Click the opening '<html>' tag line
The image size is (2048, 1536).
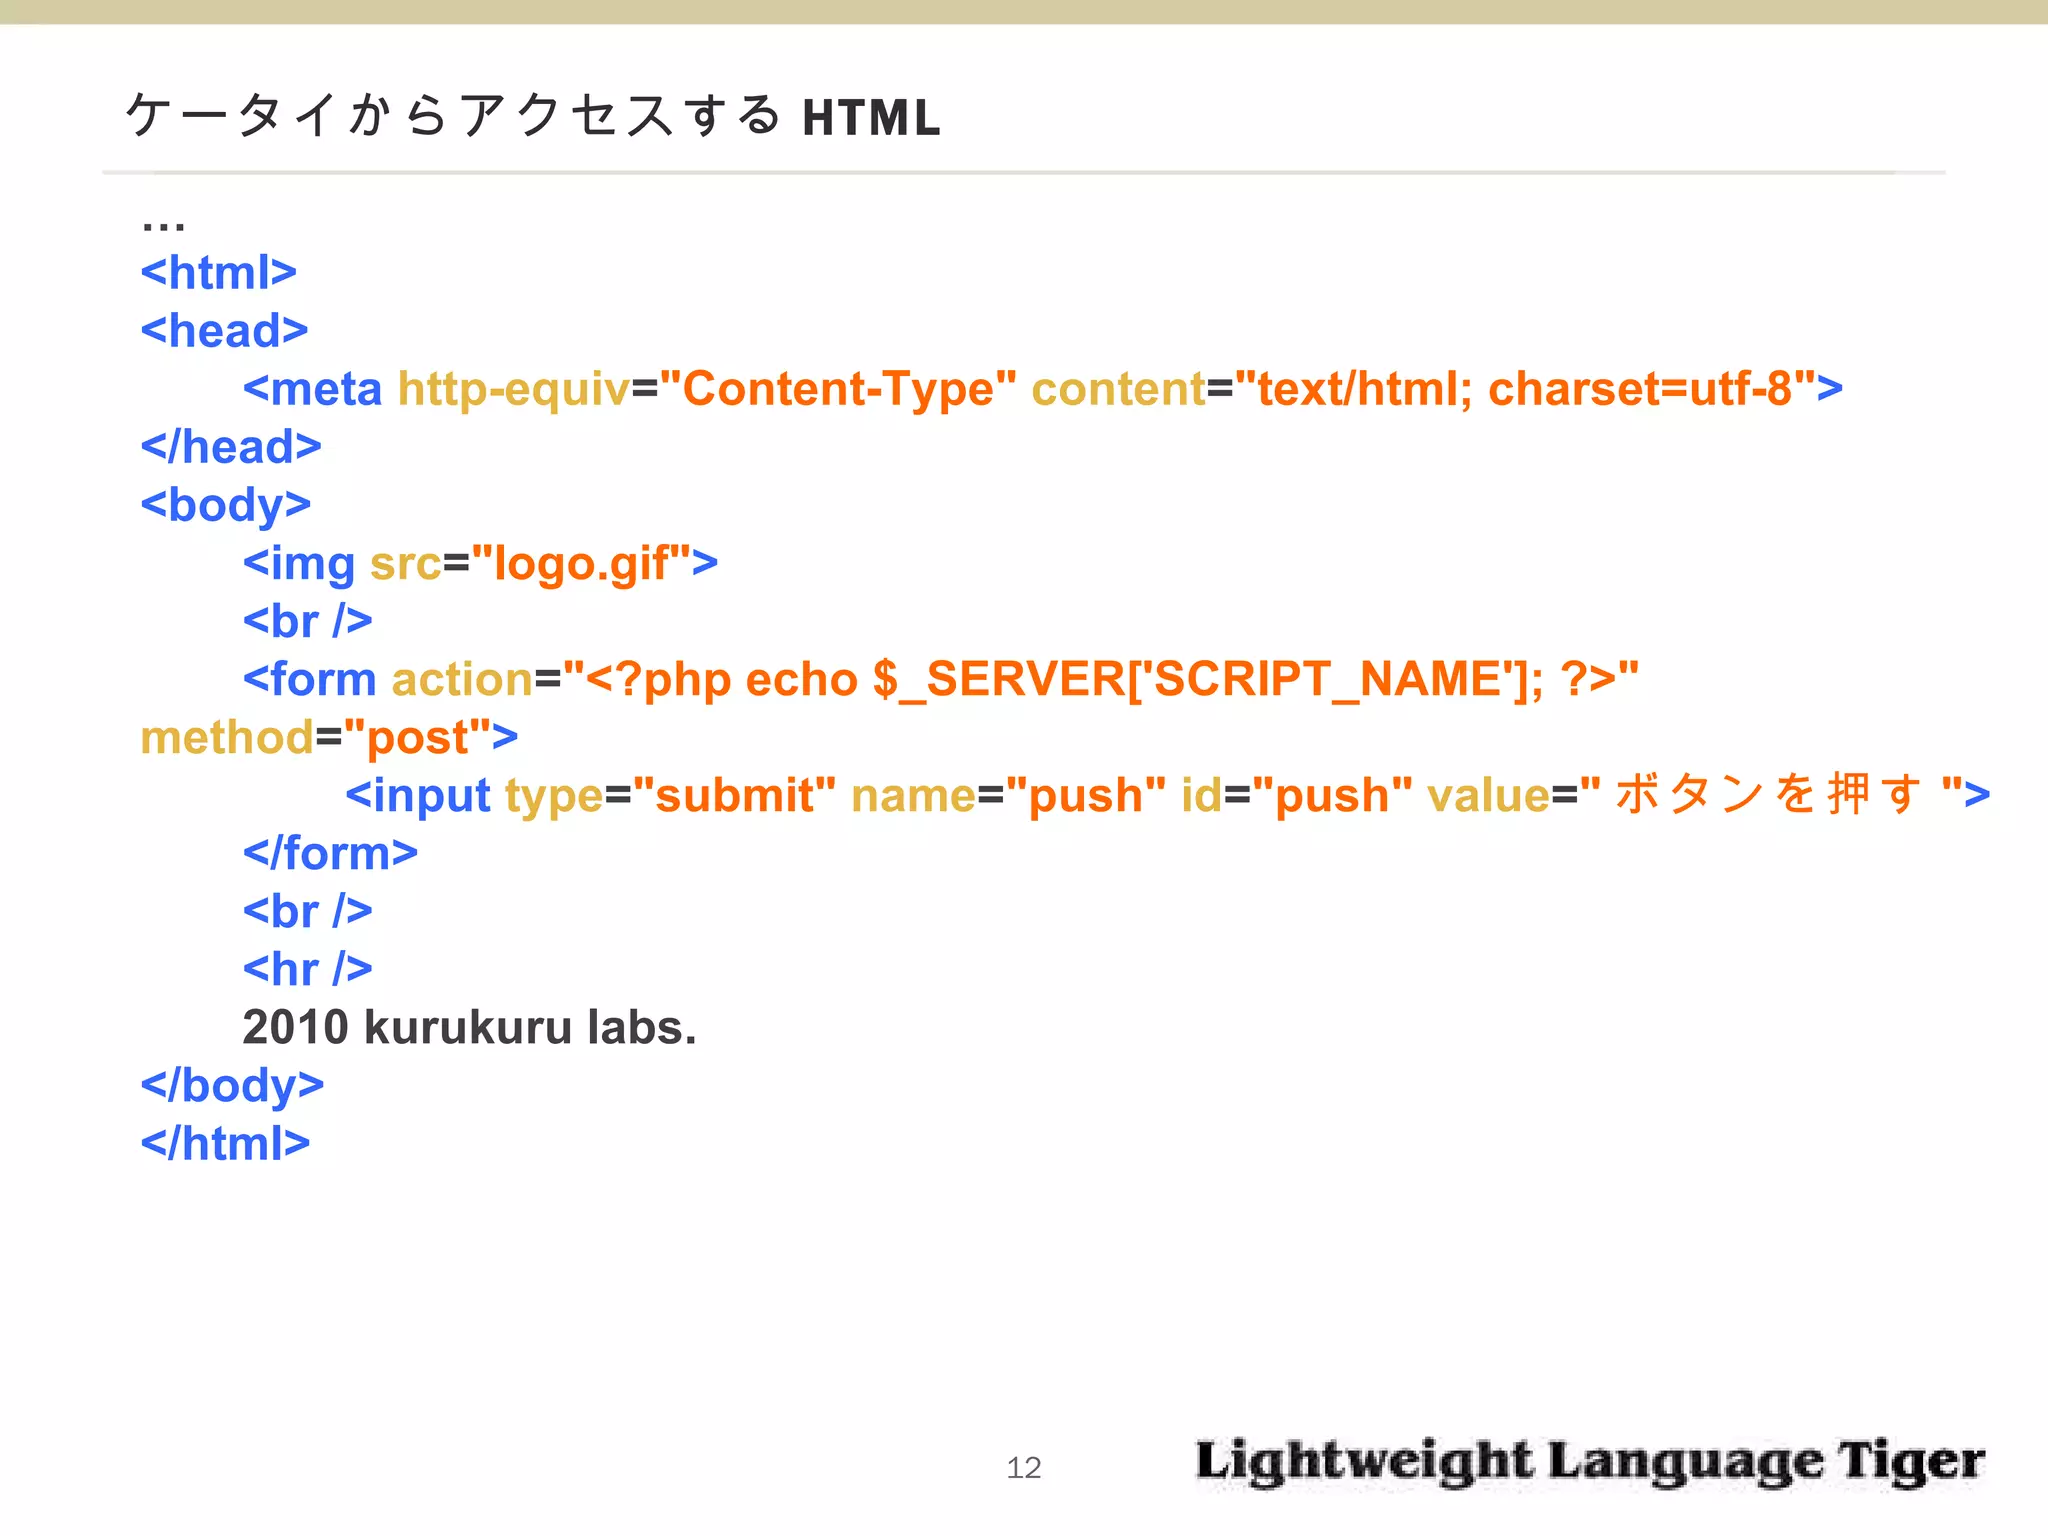point(219,272)
